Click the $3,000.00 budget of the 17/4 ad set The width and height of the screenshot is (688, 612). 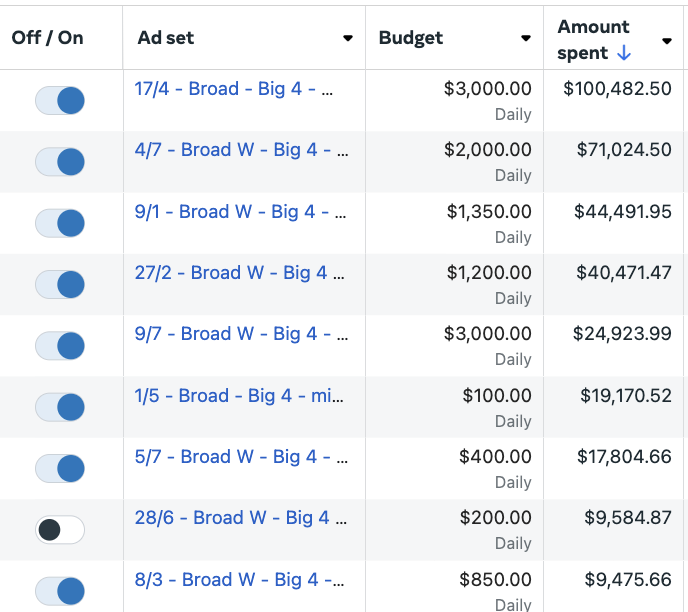[487, 89]
